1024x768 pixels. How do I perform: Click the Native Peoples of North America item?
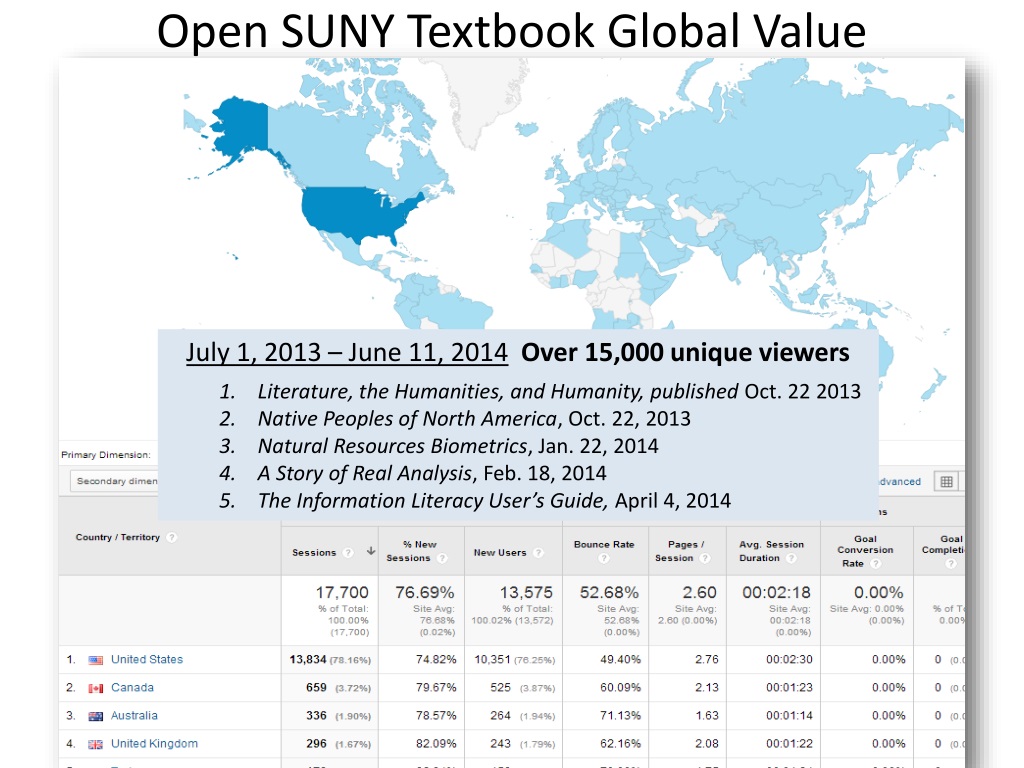tap(474, 419)
